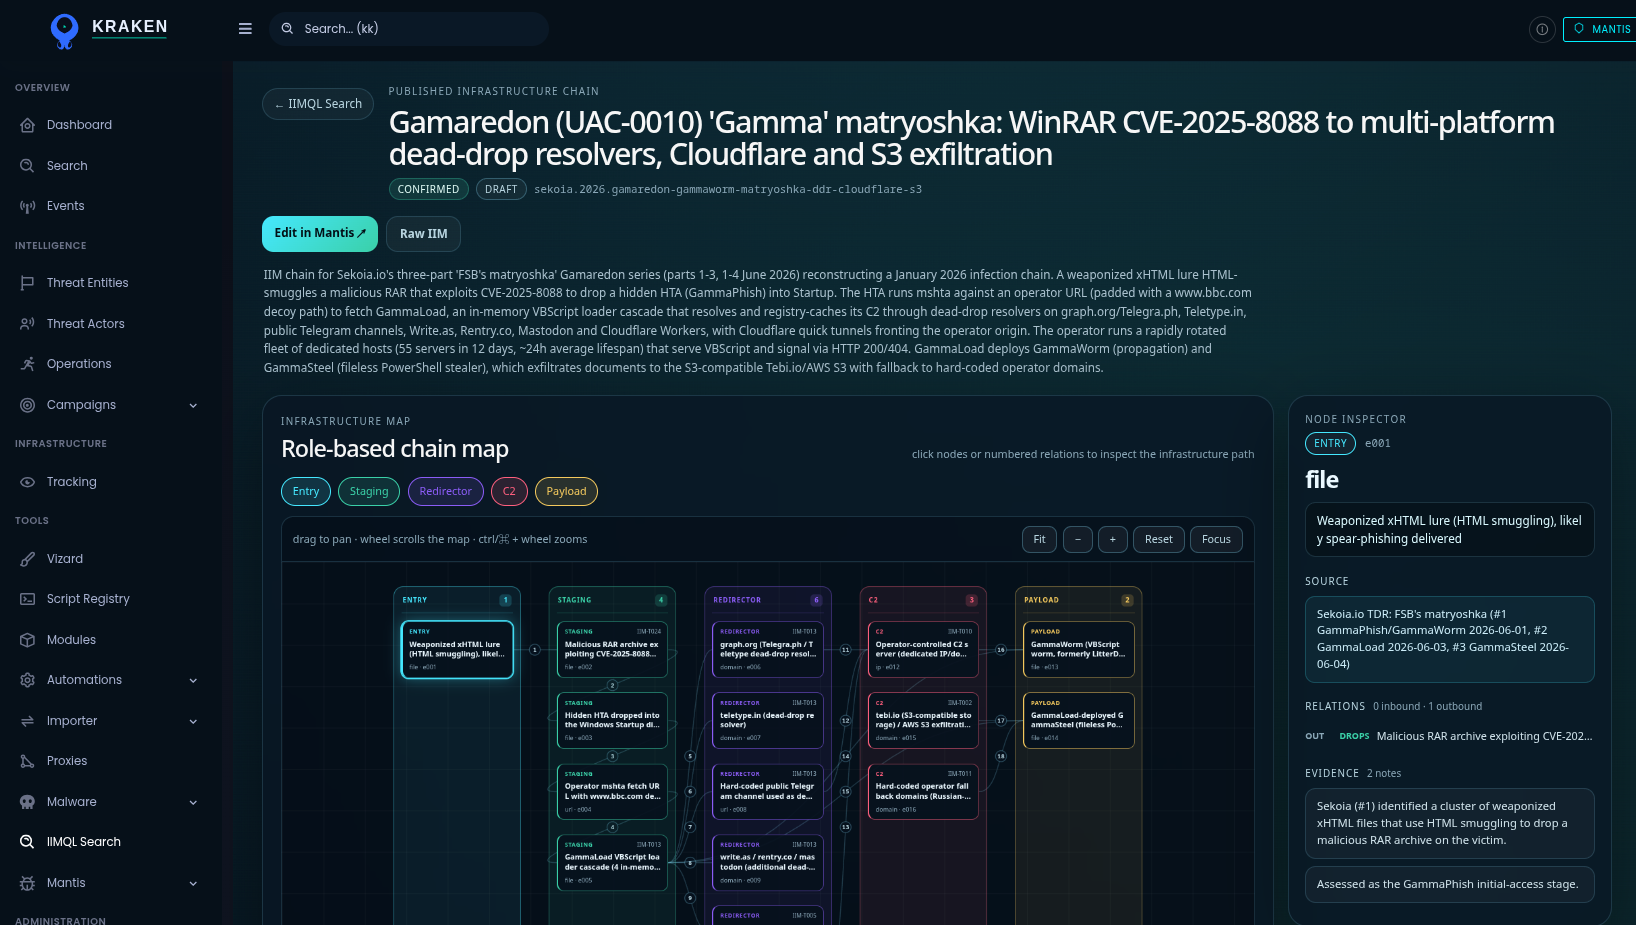Image resolution: width=1636 pixels, height=925 pixels.
Task: Click the Importer arrows icon
Action: click(28, 721)
